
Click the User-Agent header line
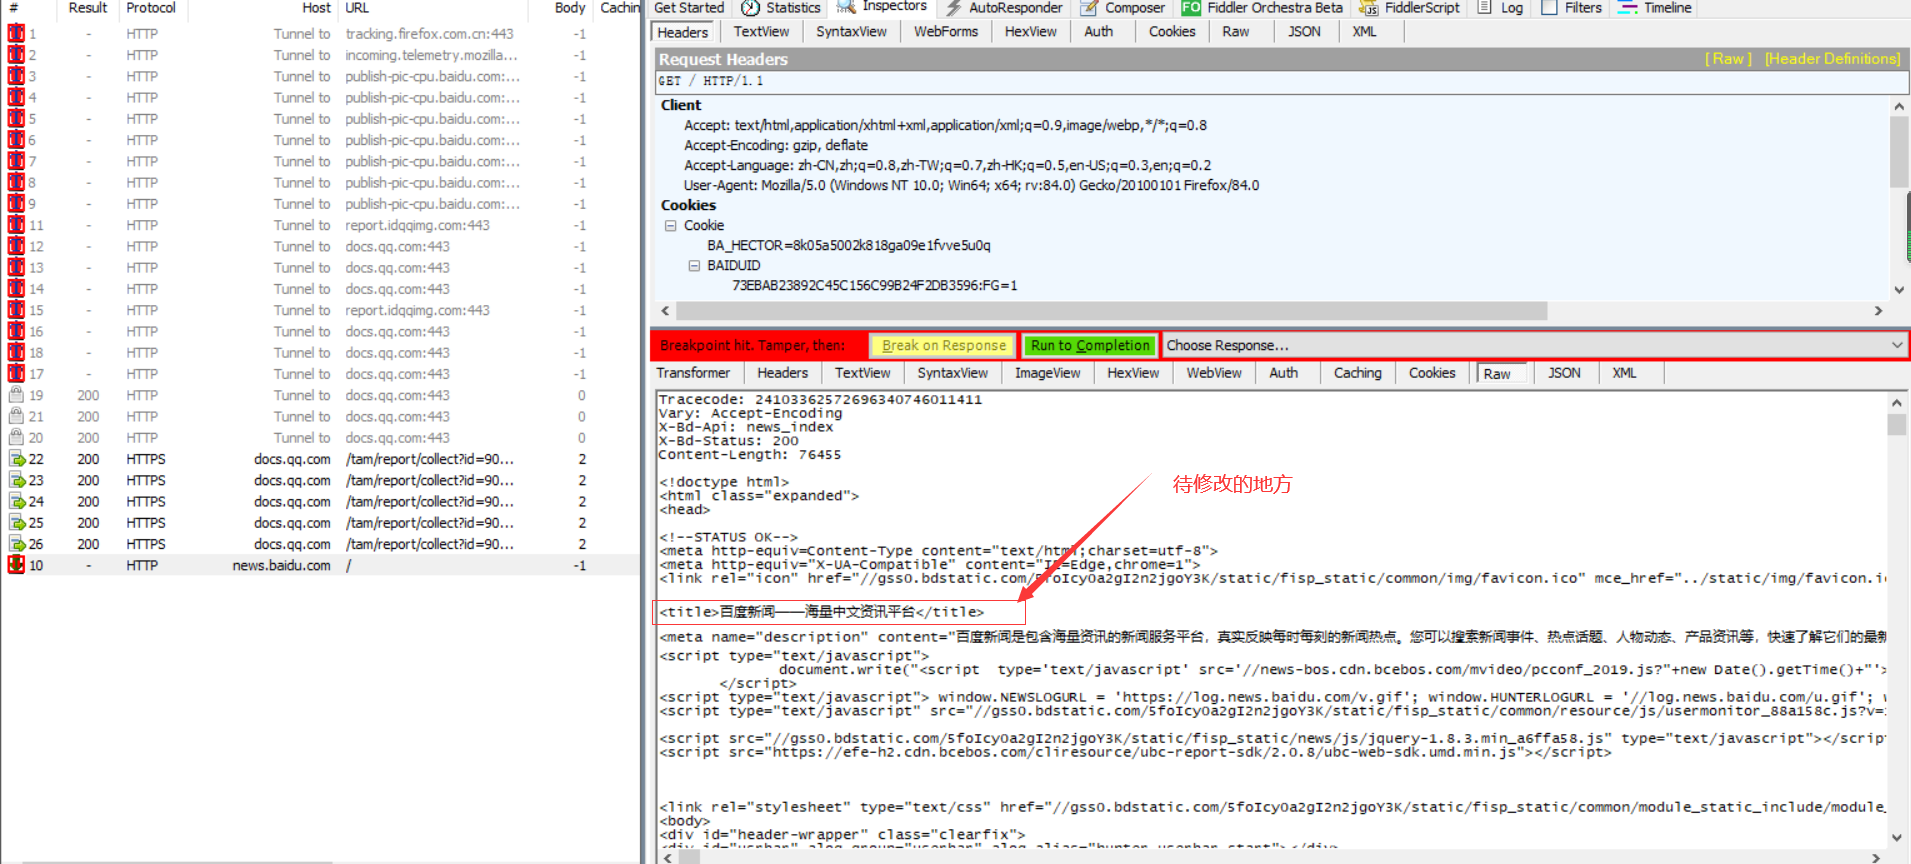pos(971,185)
